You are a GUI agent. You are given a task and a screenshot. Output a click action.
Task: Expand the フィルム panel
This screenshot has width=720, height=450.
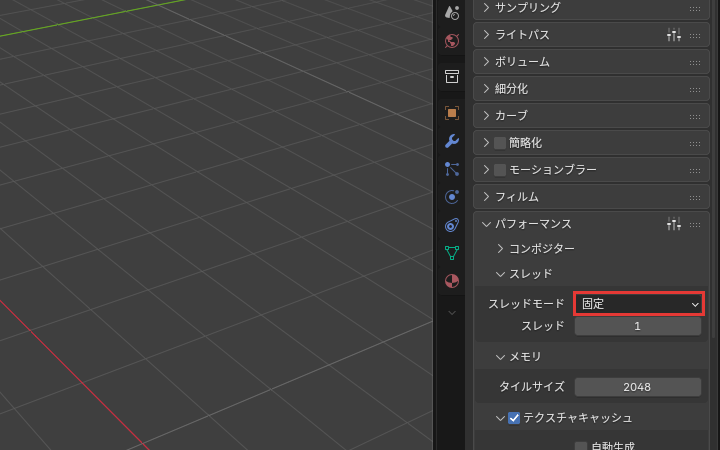486,197
